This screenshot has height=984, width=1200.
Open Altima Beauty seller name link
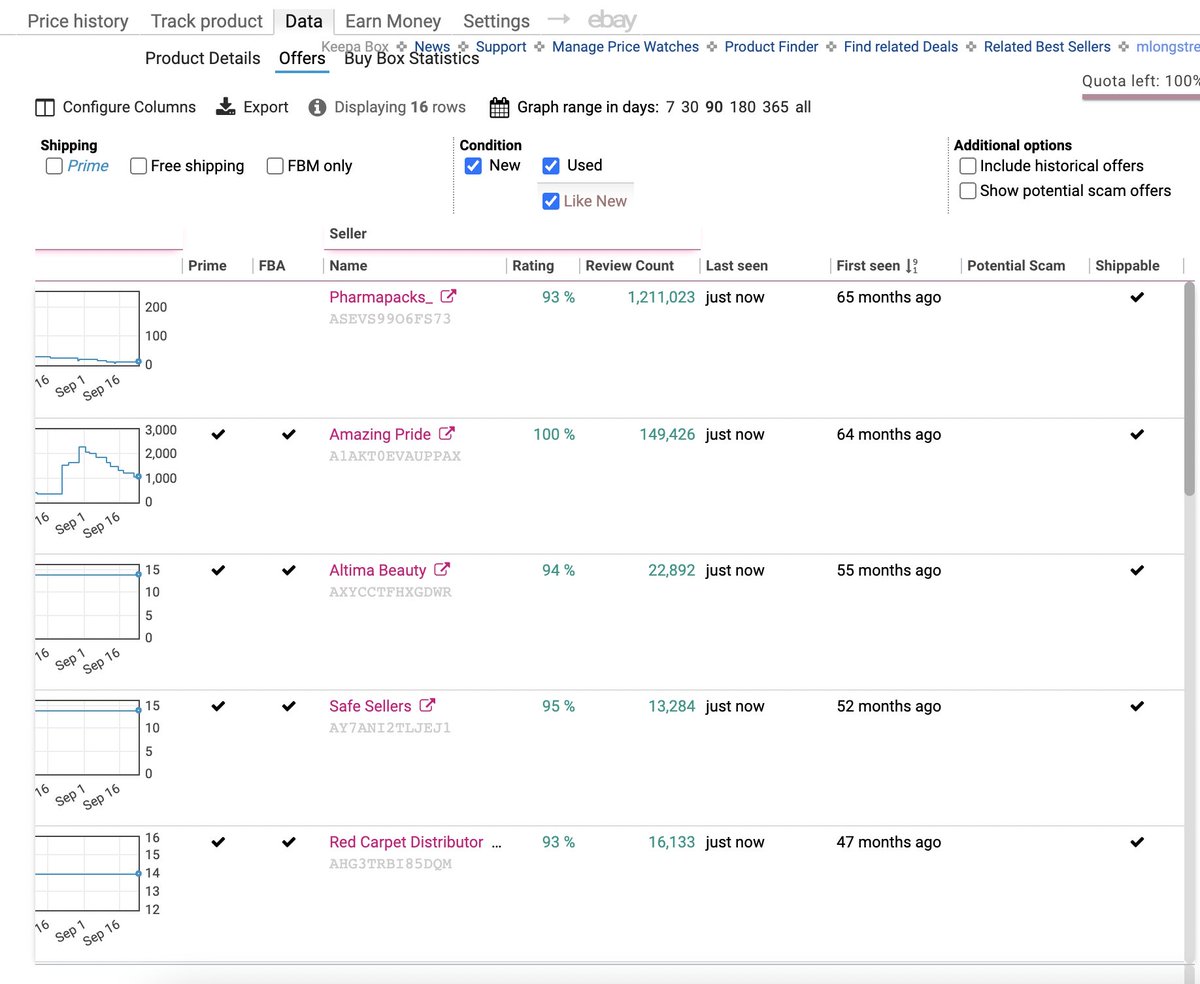pos(378,570)
